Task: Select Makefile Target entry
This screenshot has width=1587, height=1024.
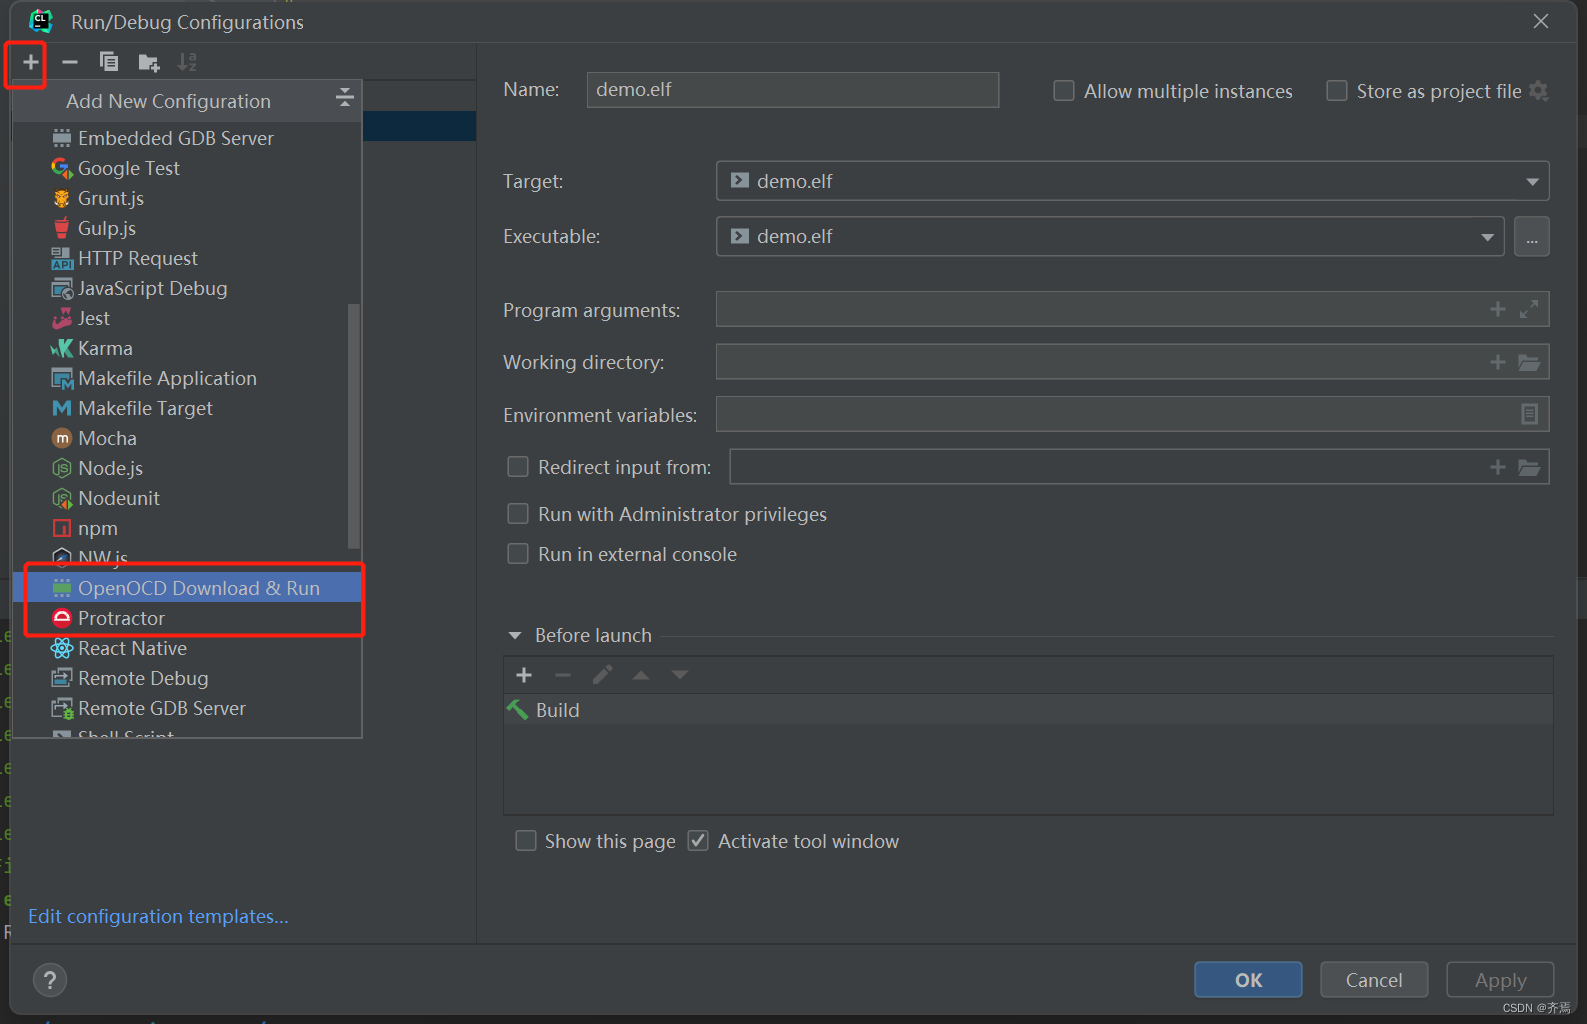Action: [180, 408]
